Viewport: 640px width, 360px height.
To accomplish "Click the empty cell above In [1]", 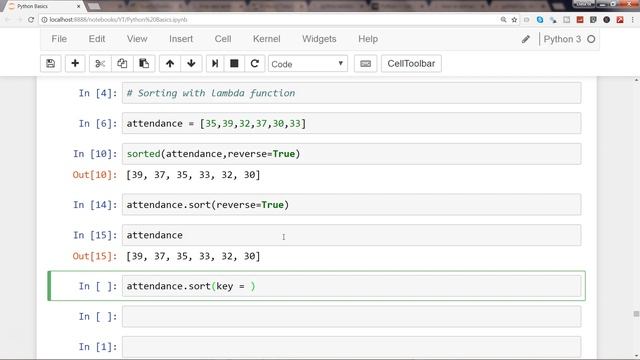I will [351, 316].
